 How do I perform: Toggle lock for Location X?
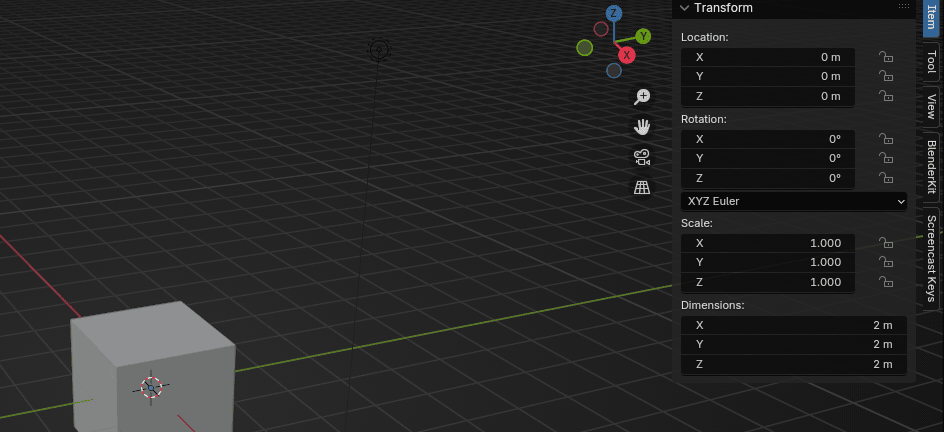[885, 57]
